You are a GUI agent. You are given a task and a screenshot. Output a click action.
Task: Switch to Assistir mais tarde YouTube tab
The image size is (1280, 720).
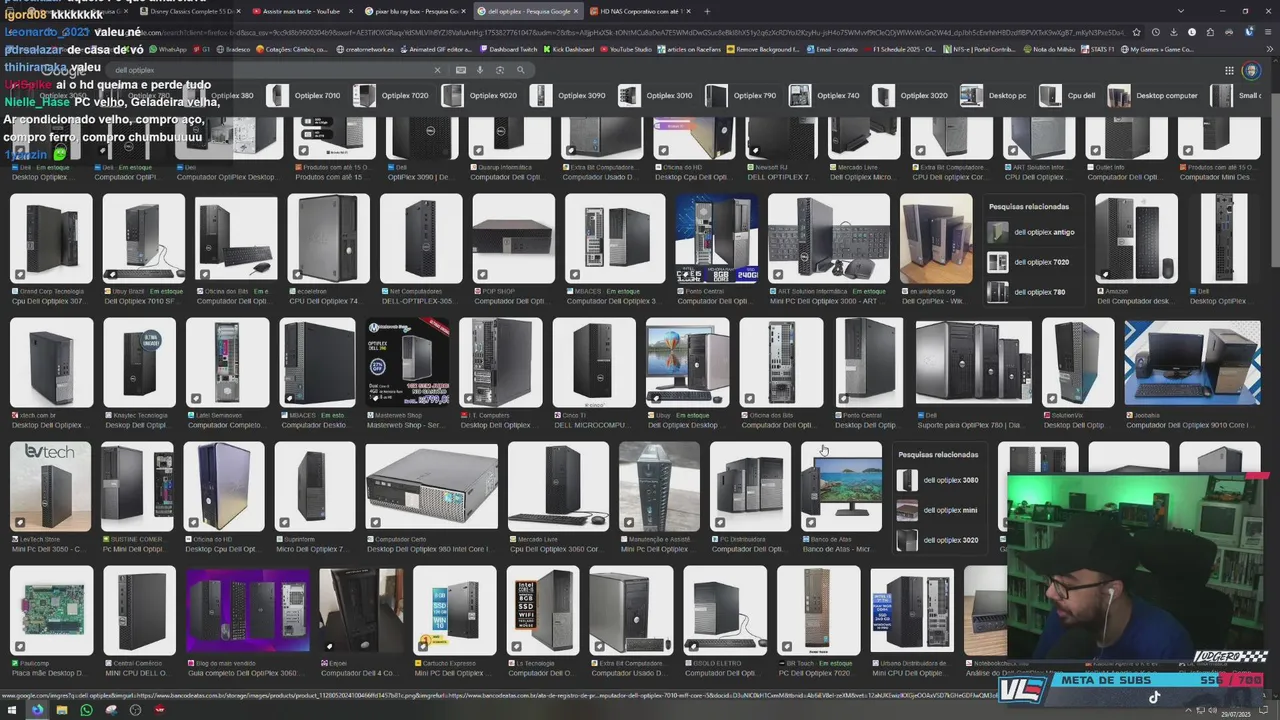pyautogui.click(x=299, y=11)
